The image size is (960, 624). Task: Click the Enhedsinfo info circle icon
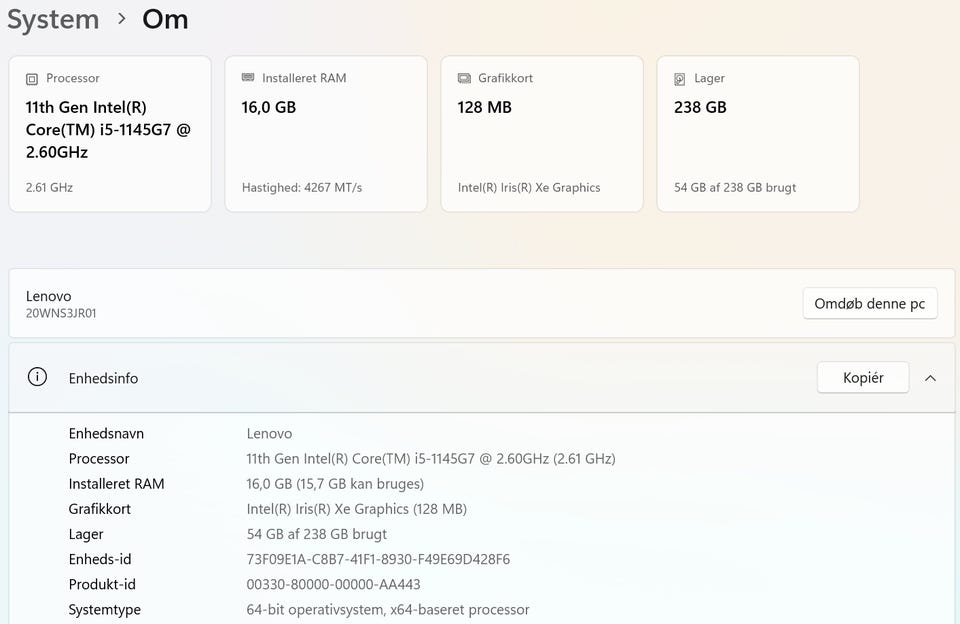coord(37,377)
